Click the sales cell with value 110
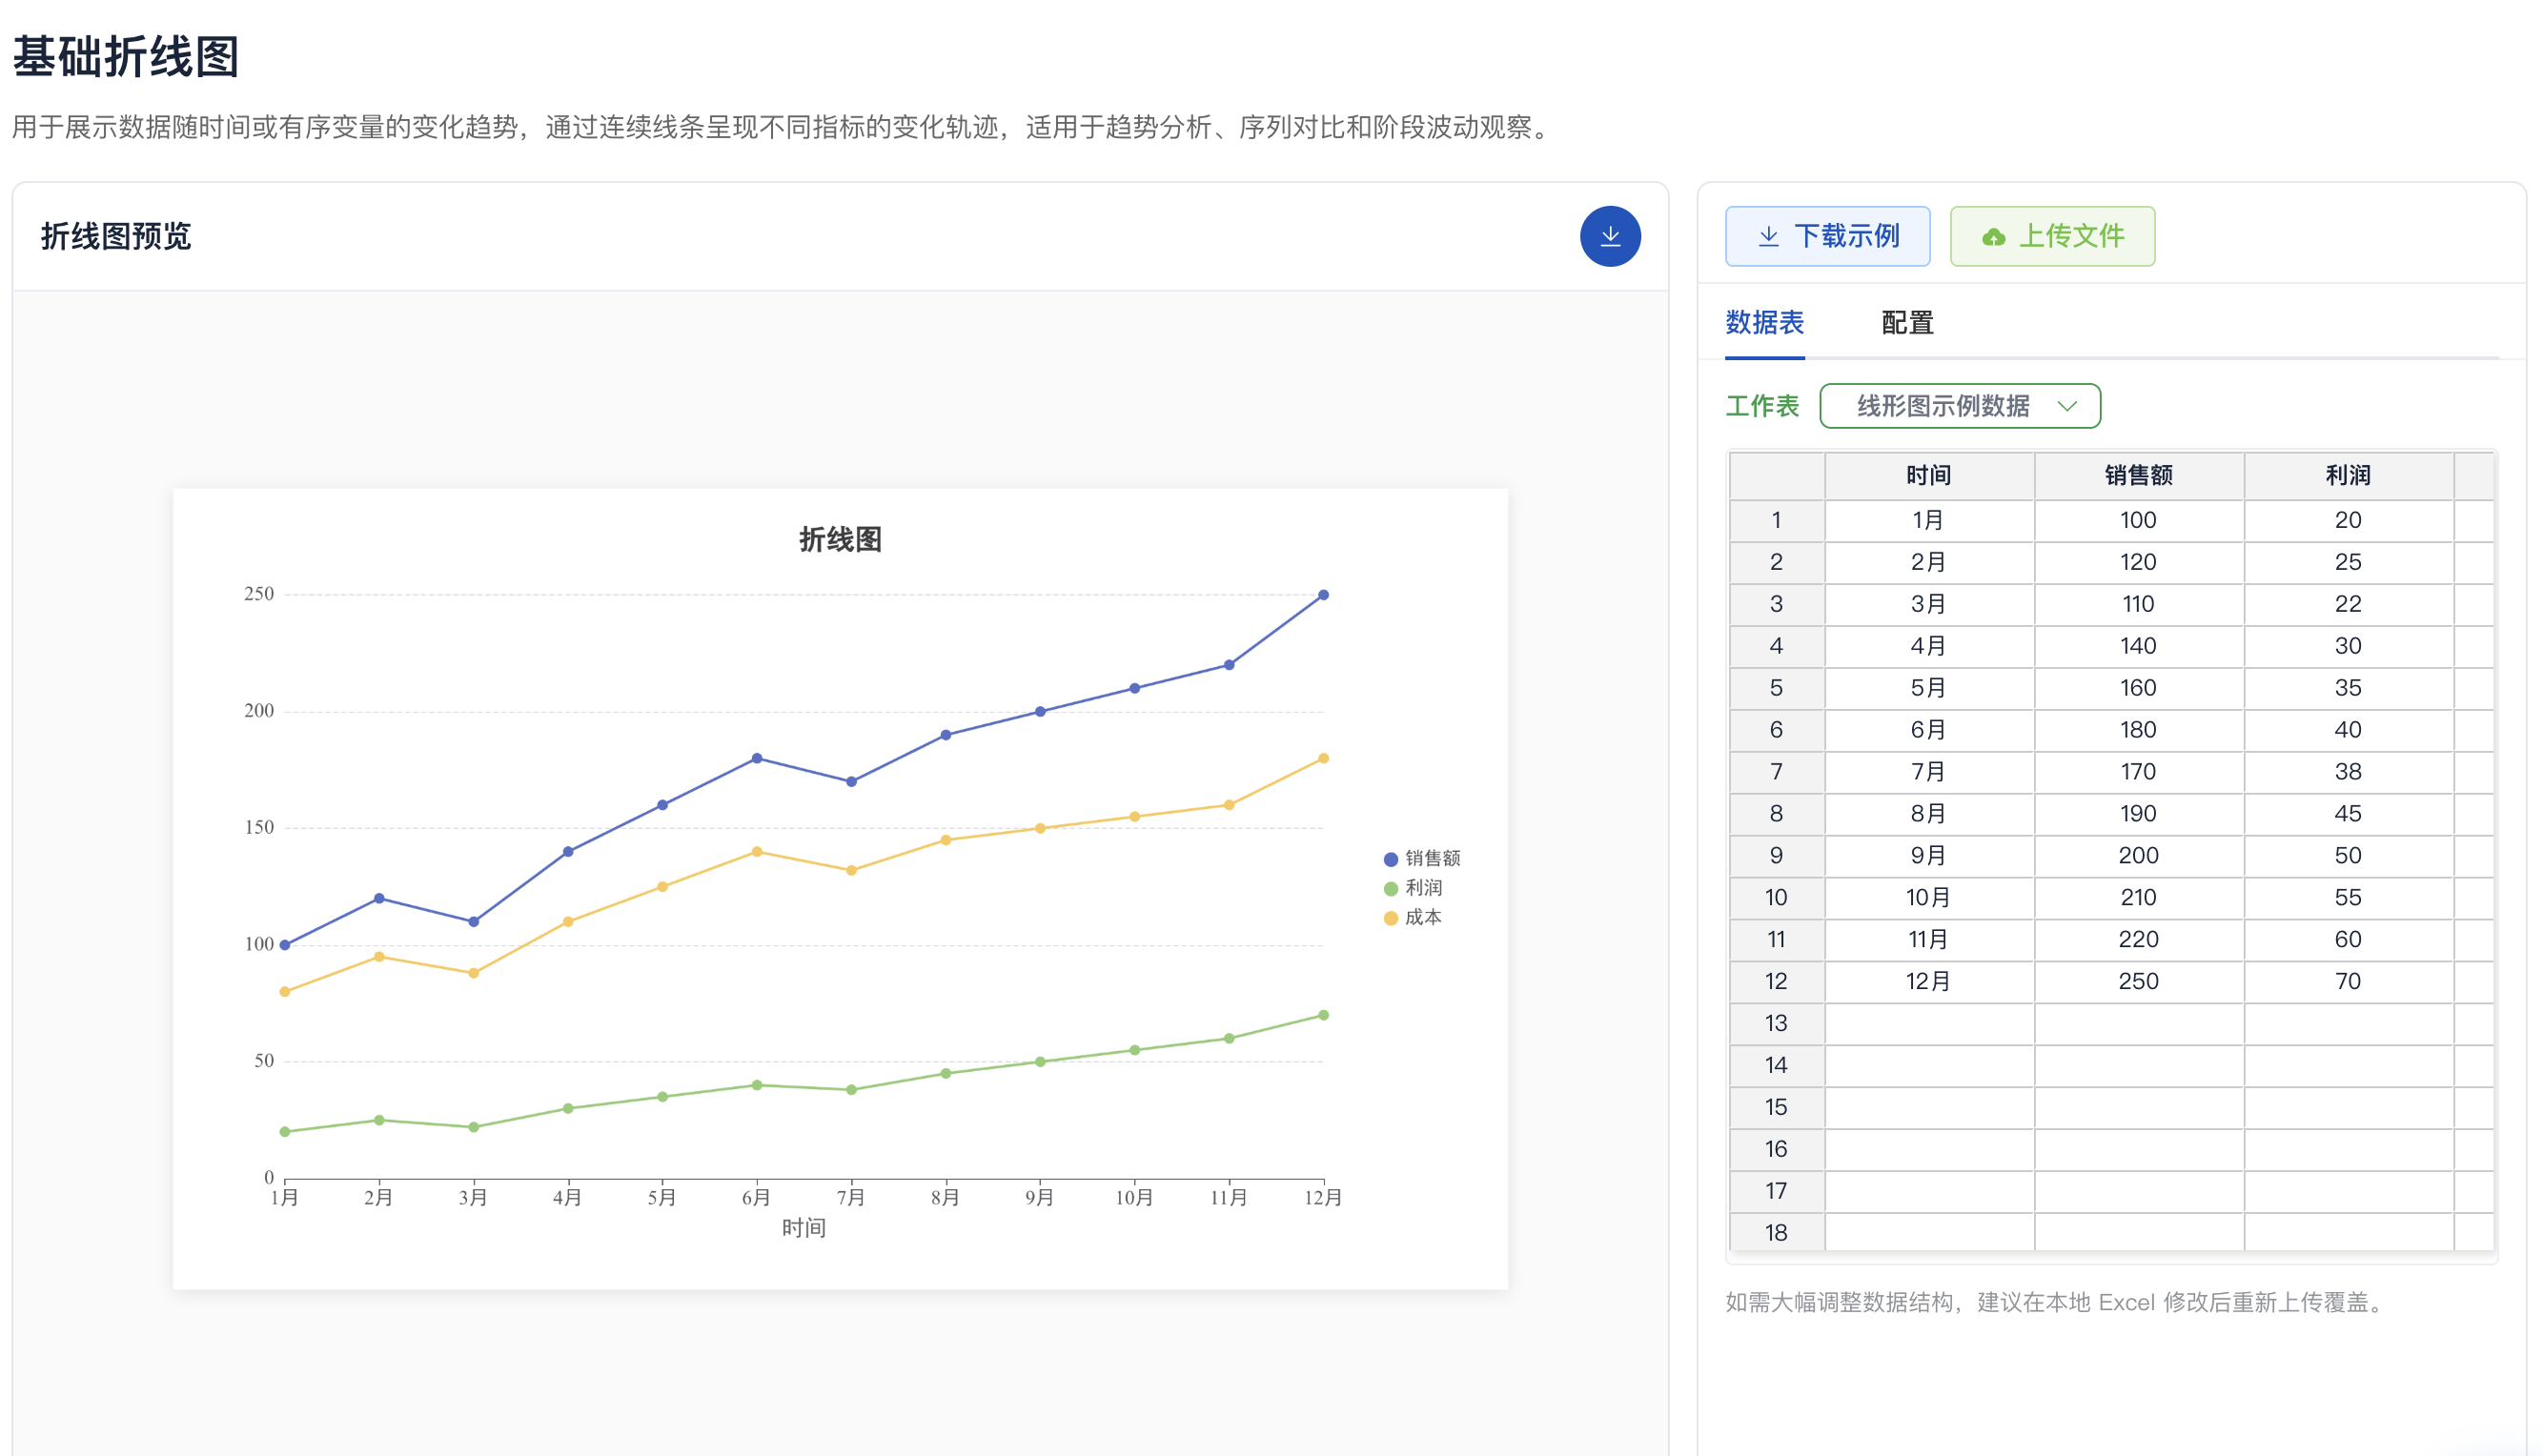This screenshot has height=1456, width=2543. click(2138, 604)
